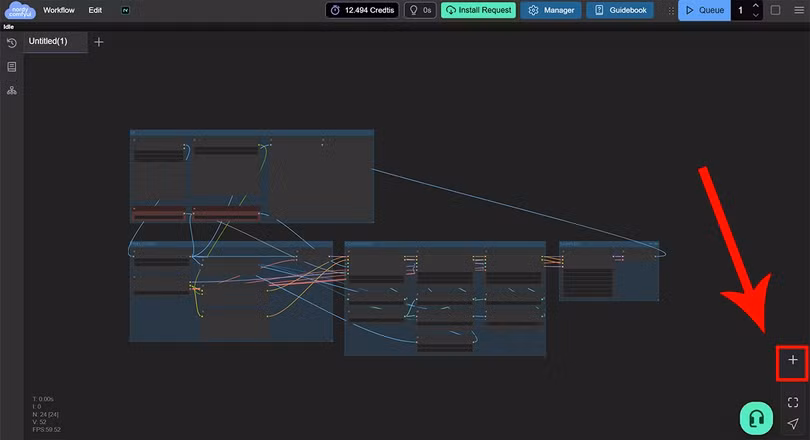Open the Workflow menu
The width and height of the screenshot is (810, 440).
[x=59, y=10]
